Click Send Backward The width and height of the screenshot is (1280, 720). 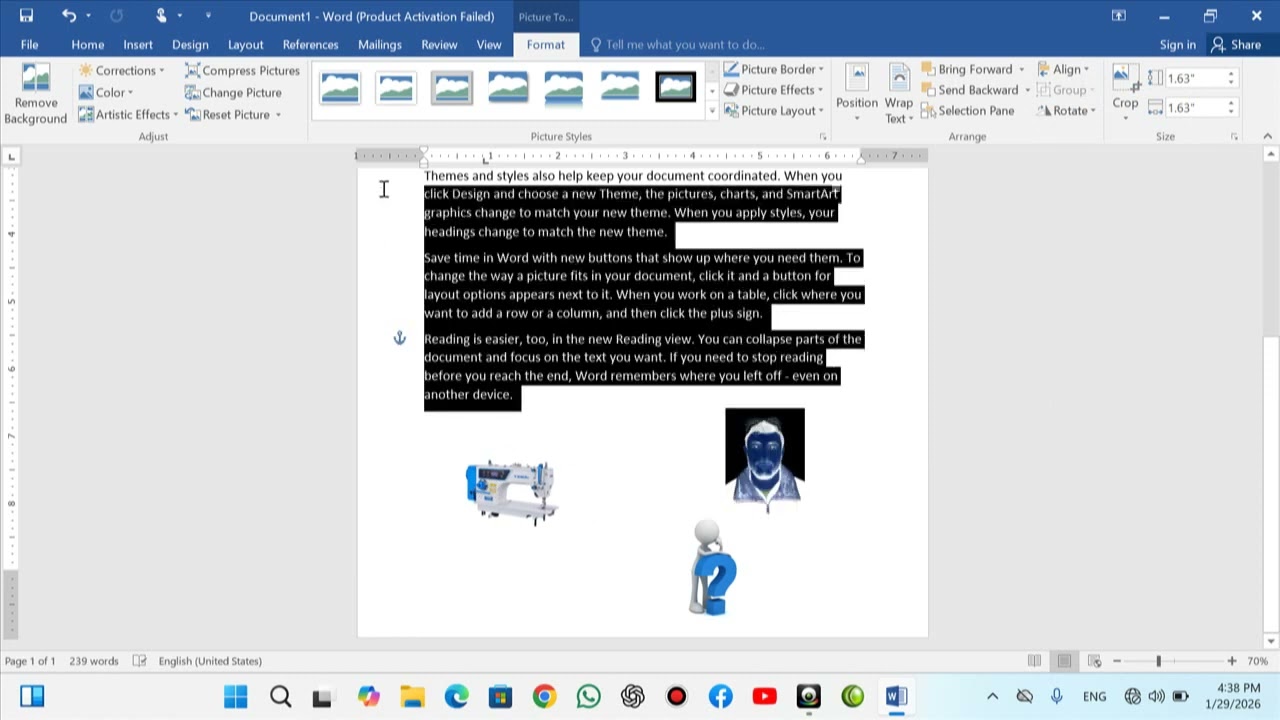click(x=969, y=90)
